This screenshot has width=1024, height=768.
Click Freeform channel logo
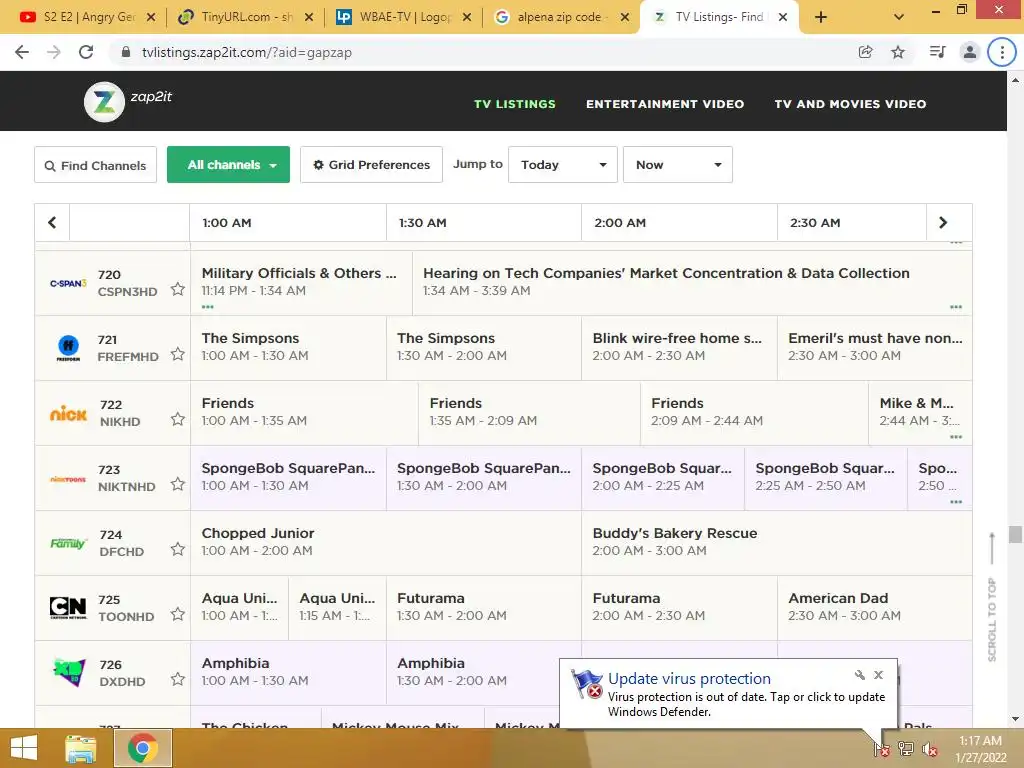pos(68,348)
